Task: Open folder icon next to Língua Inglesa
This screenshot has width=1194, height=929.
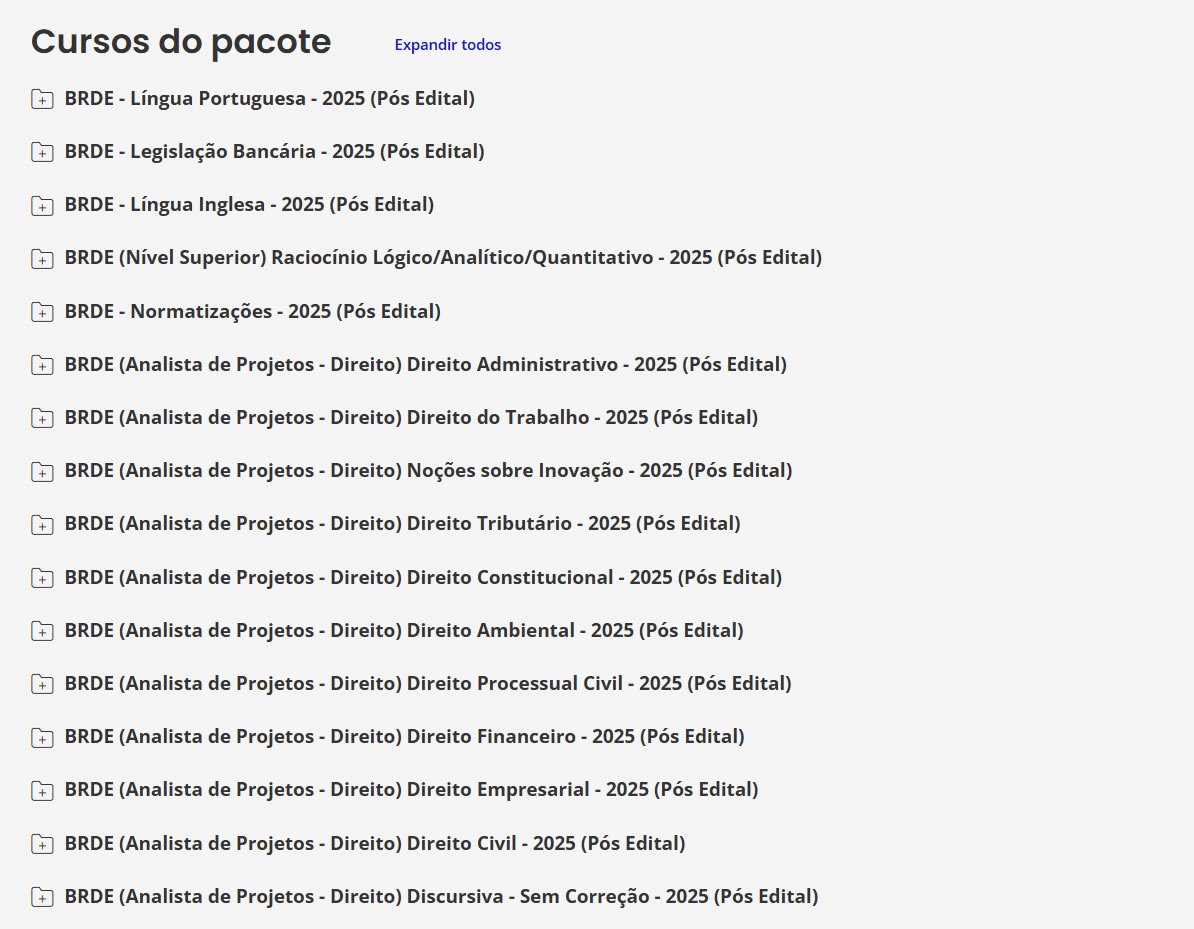Action: click(42, 206)
